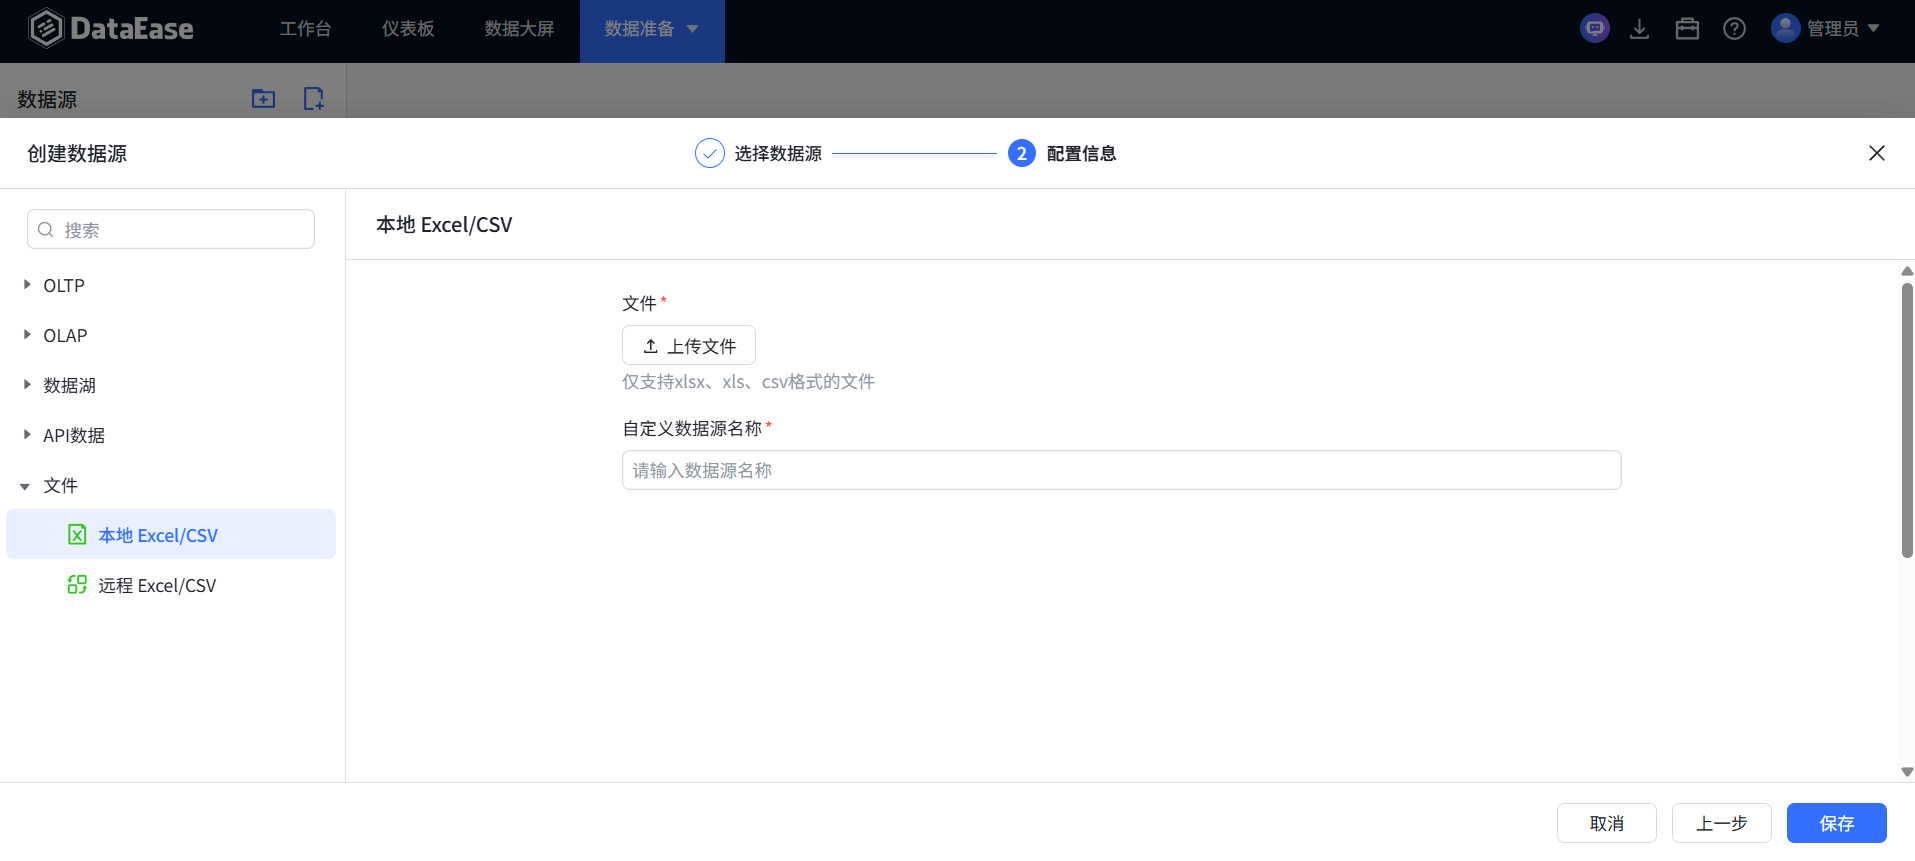Image resolution: width=1915 pixels, height=861 pixels.
Task: Click the 自定义数据源名称 label
Action: click(x=692, y=428)
